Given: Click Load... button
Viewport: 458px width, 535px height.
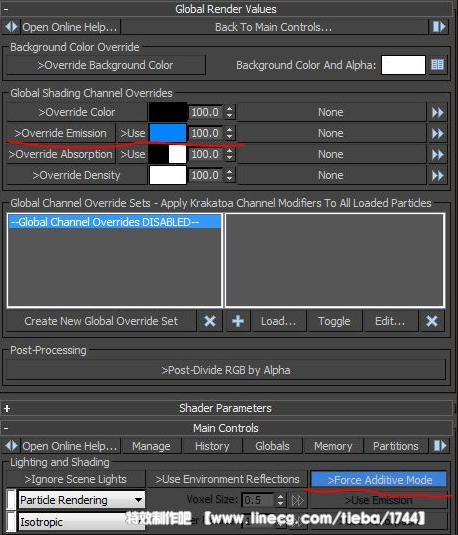Looking at the screenshot, I should 279,321.
